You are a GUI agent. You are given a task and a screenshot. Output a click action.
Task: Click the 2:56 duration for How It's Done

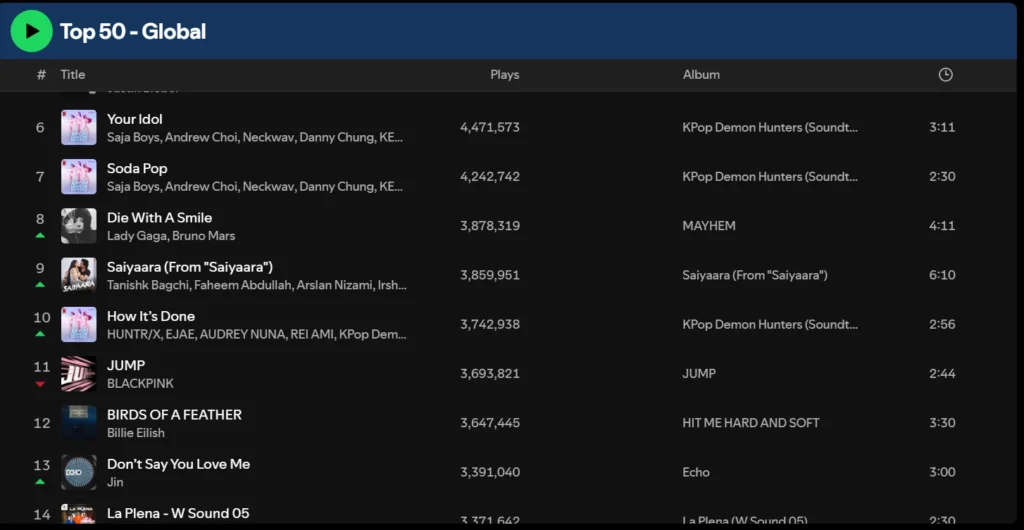[x=942, y=324]
